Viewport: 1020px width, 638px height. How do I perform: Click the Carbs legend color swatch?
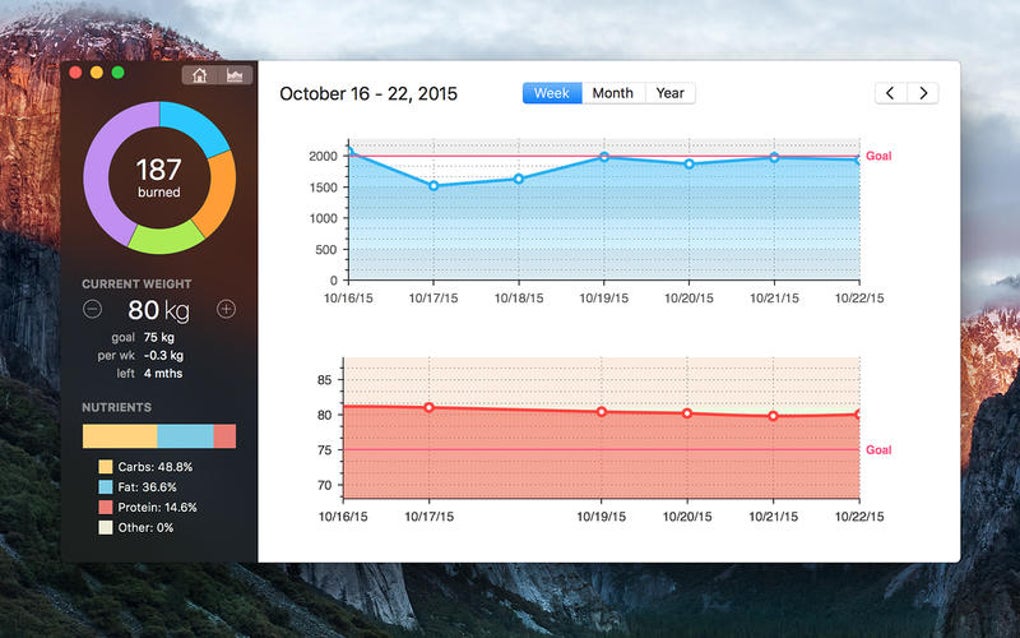click(x=105, y=467)
